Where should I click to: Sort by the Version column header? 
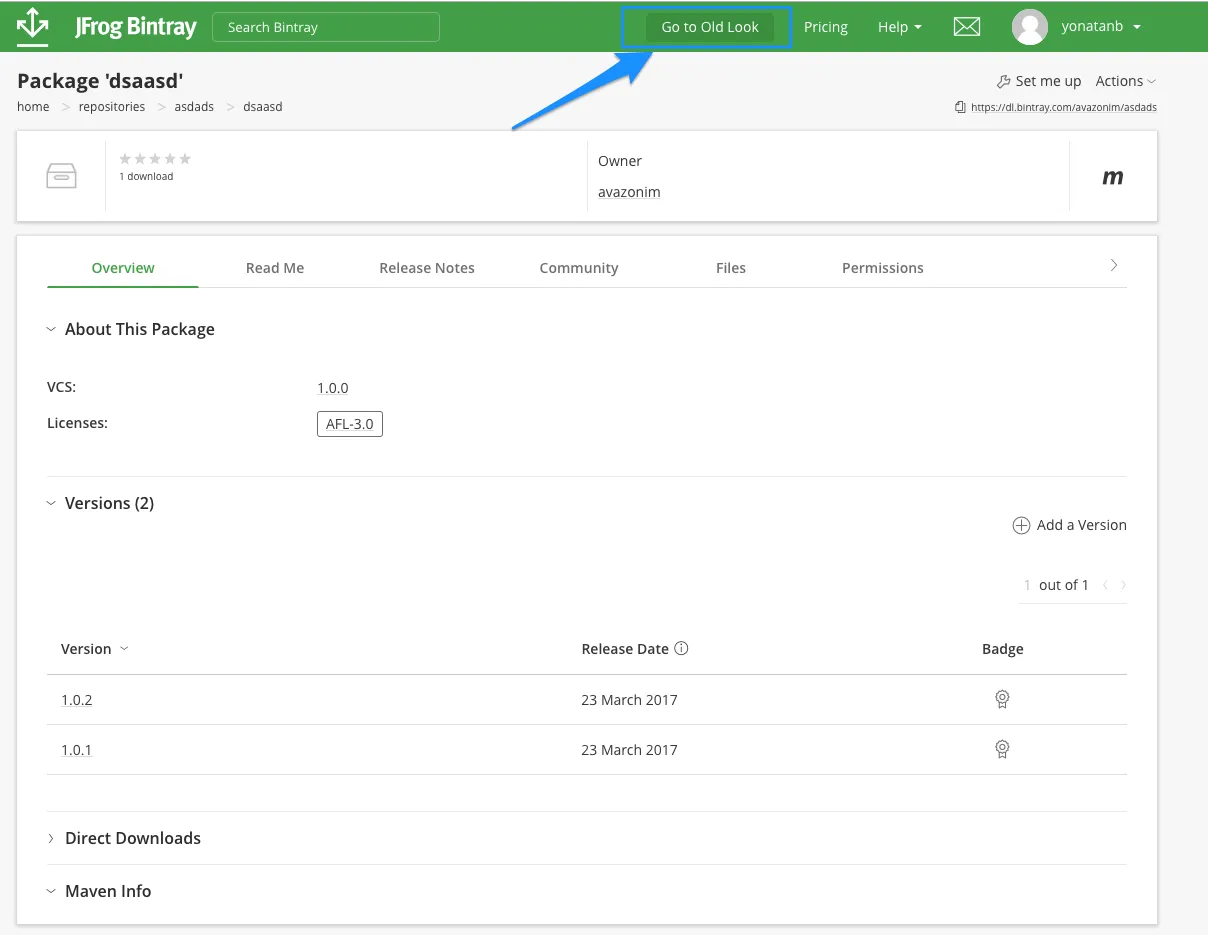pyautogui.click(x=95, y=648)
